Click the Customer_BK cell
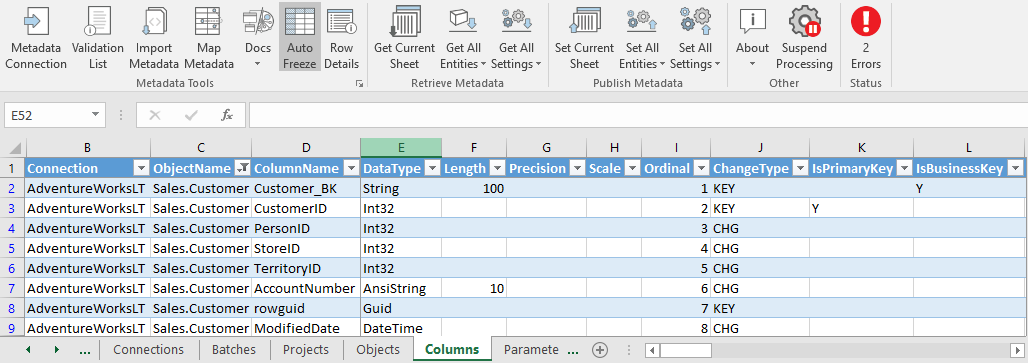 click(306, 189)
